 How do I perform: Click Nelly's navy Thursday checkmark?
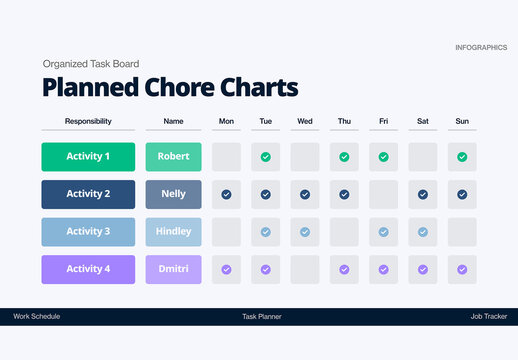pyautogui.click(x=344, y=194)
